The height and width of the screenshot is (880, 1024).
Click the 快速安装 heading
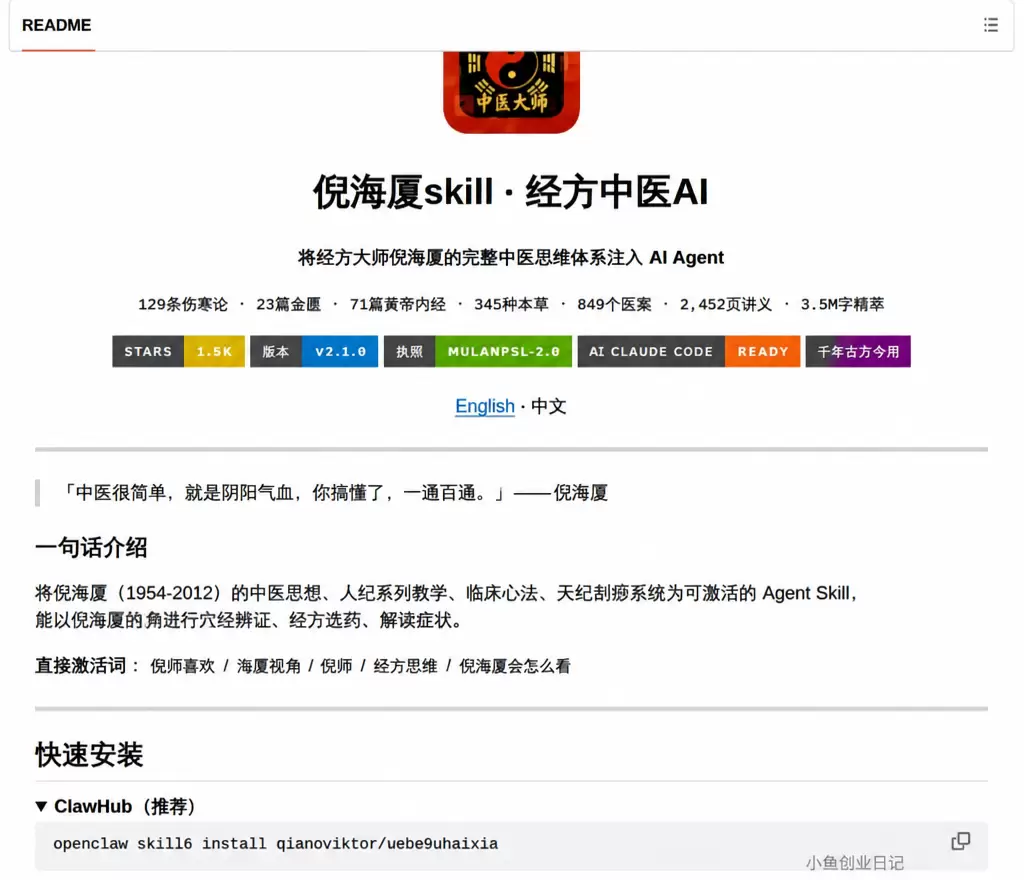coord(89,755)
